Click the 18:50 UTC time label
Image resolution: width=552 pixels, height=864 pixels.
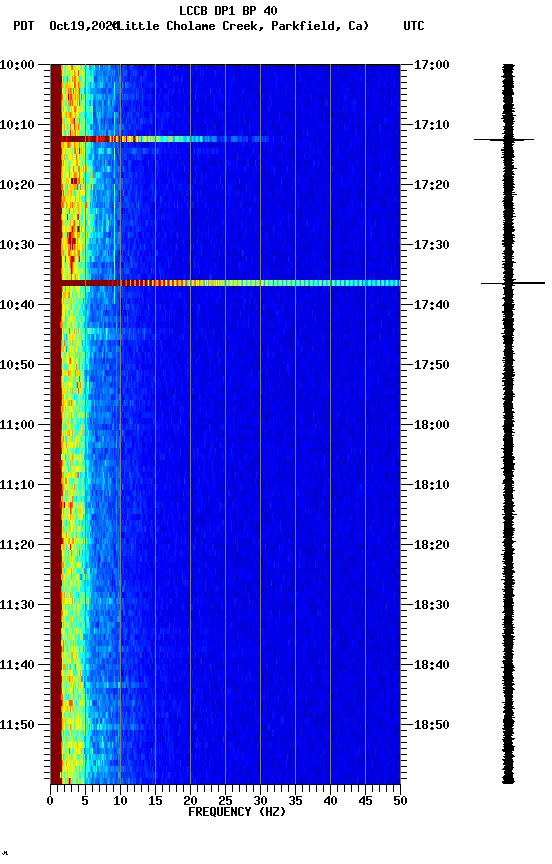point(432,726)
